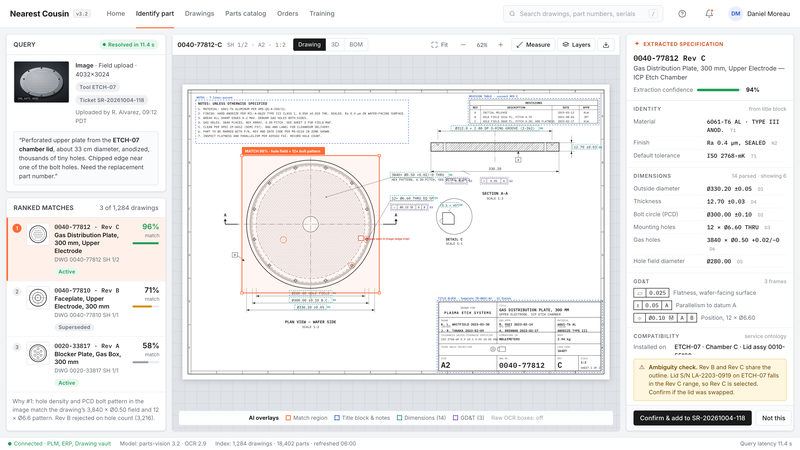The image size is (800, 450).
Task: Click the 0040-77812 title block number
Action: click(x=521, y=365)
